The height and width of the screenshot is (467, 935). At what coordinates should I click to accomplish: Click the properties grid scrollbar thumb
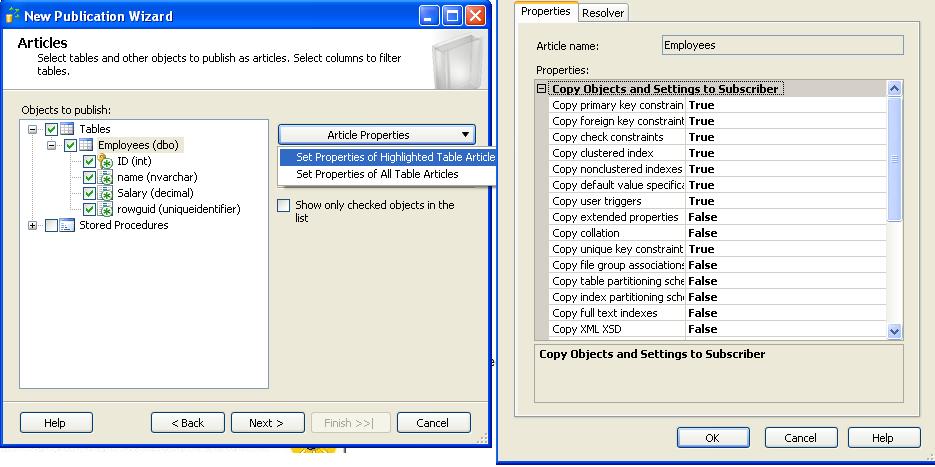[x=894, y=159]
